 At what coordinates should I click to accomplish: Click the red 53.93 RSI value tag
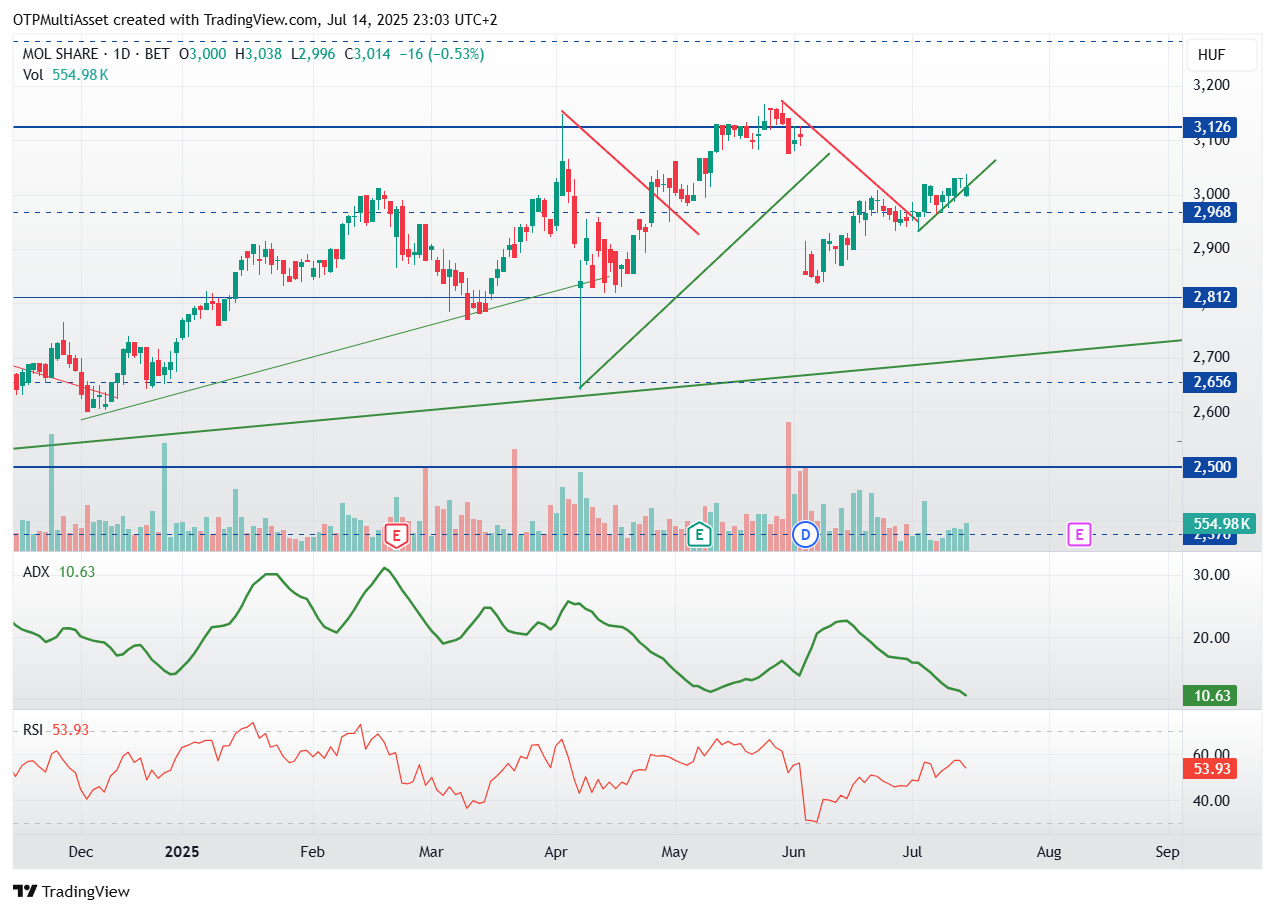pos(1210,768)
